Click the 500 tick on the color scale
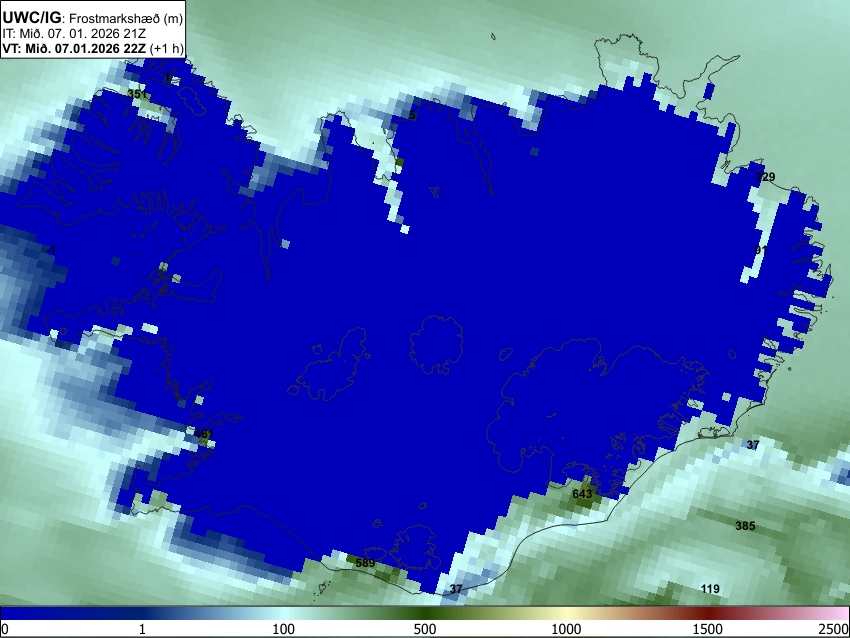The image size is (850, 638). pyautogui.click(x=425, y=629)
